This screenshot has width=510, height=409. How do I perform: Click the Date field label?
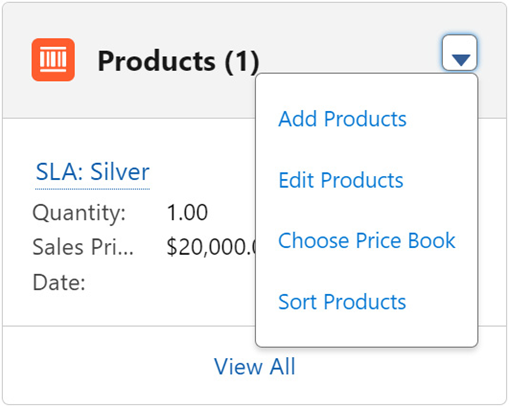[59, 283]
